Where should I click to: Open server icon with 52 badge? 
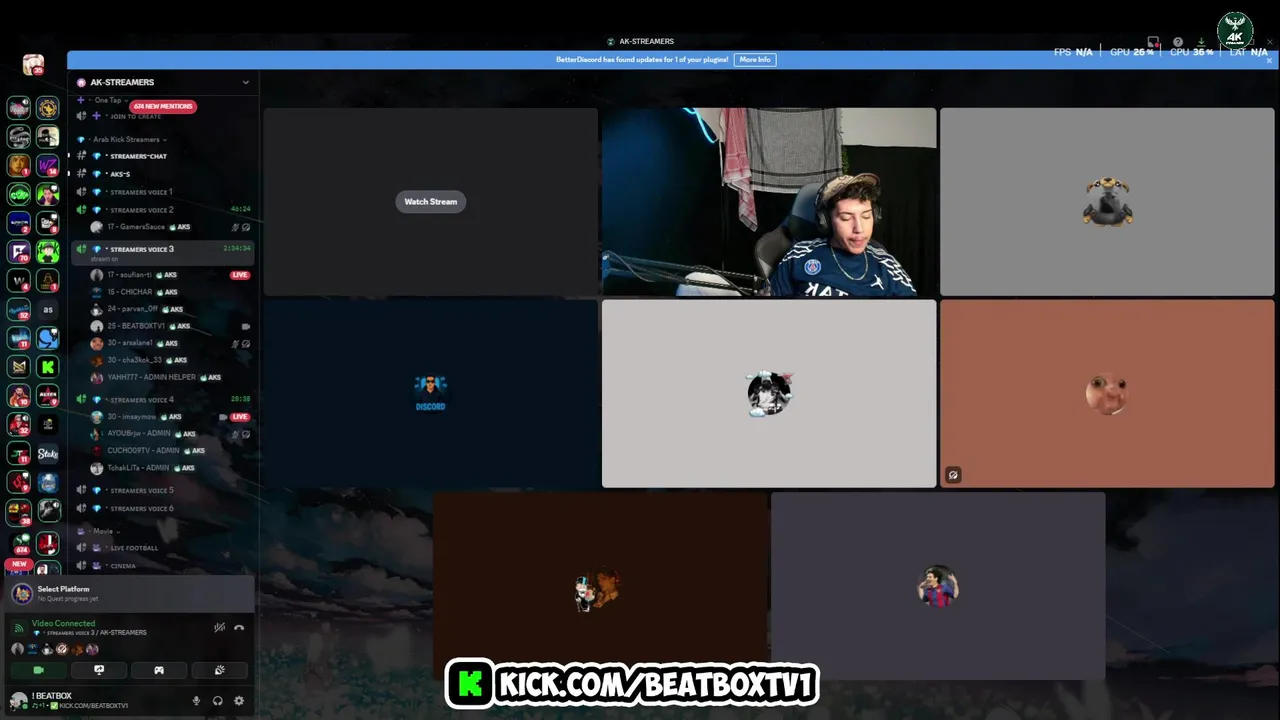pyautogui.click(x=19, y=310)
